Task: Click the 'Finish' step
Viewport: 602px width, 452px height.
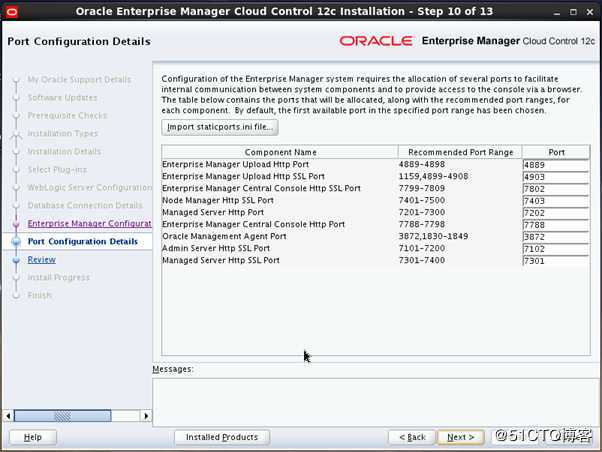Action: click(x=40, y=295)
